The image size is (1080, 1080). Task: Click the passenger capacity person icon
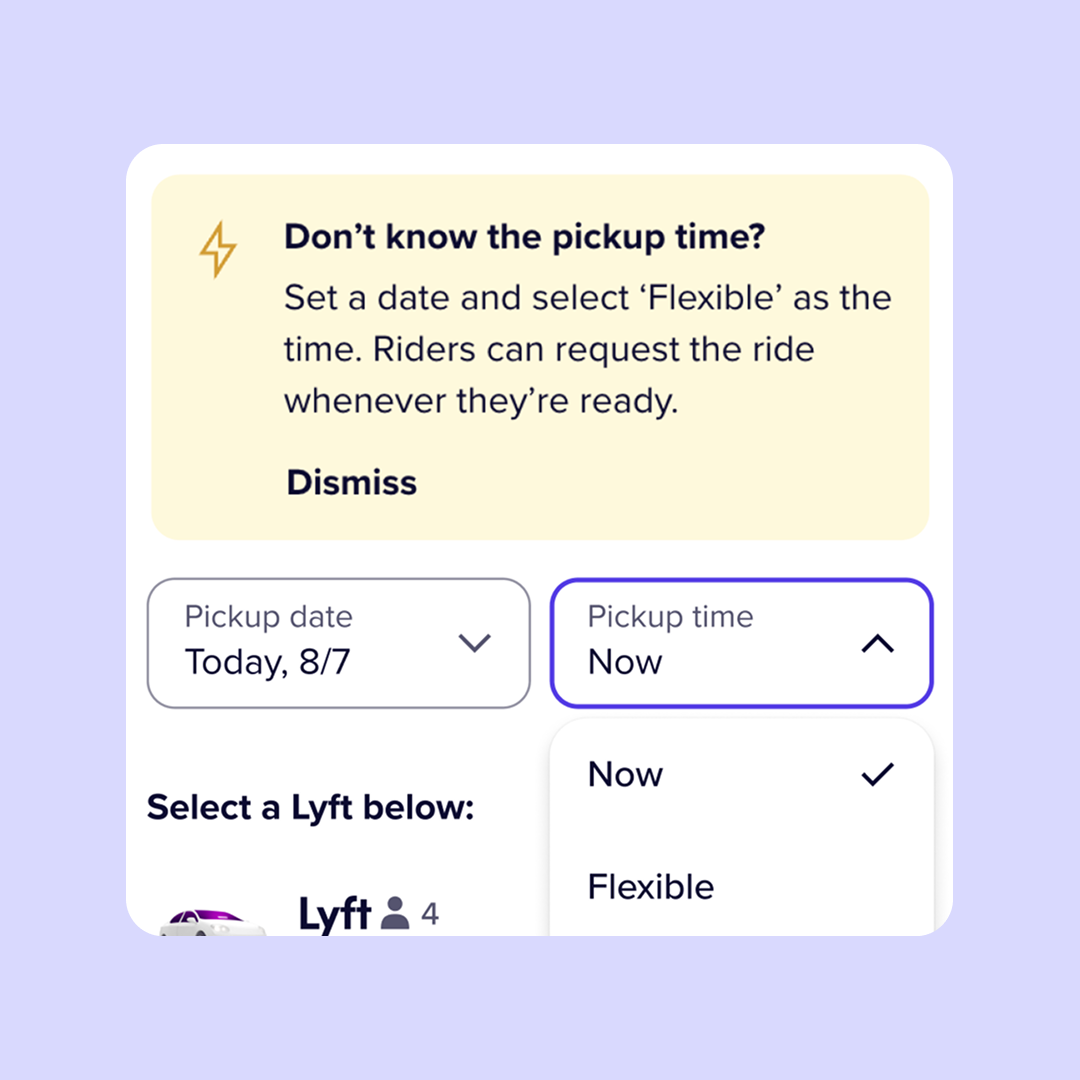(396, 913)
